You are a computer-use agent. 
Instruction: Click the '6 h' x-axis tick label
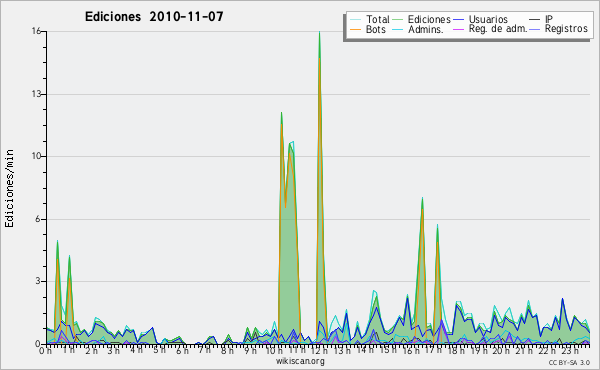click(182, 350)
